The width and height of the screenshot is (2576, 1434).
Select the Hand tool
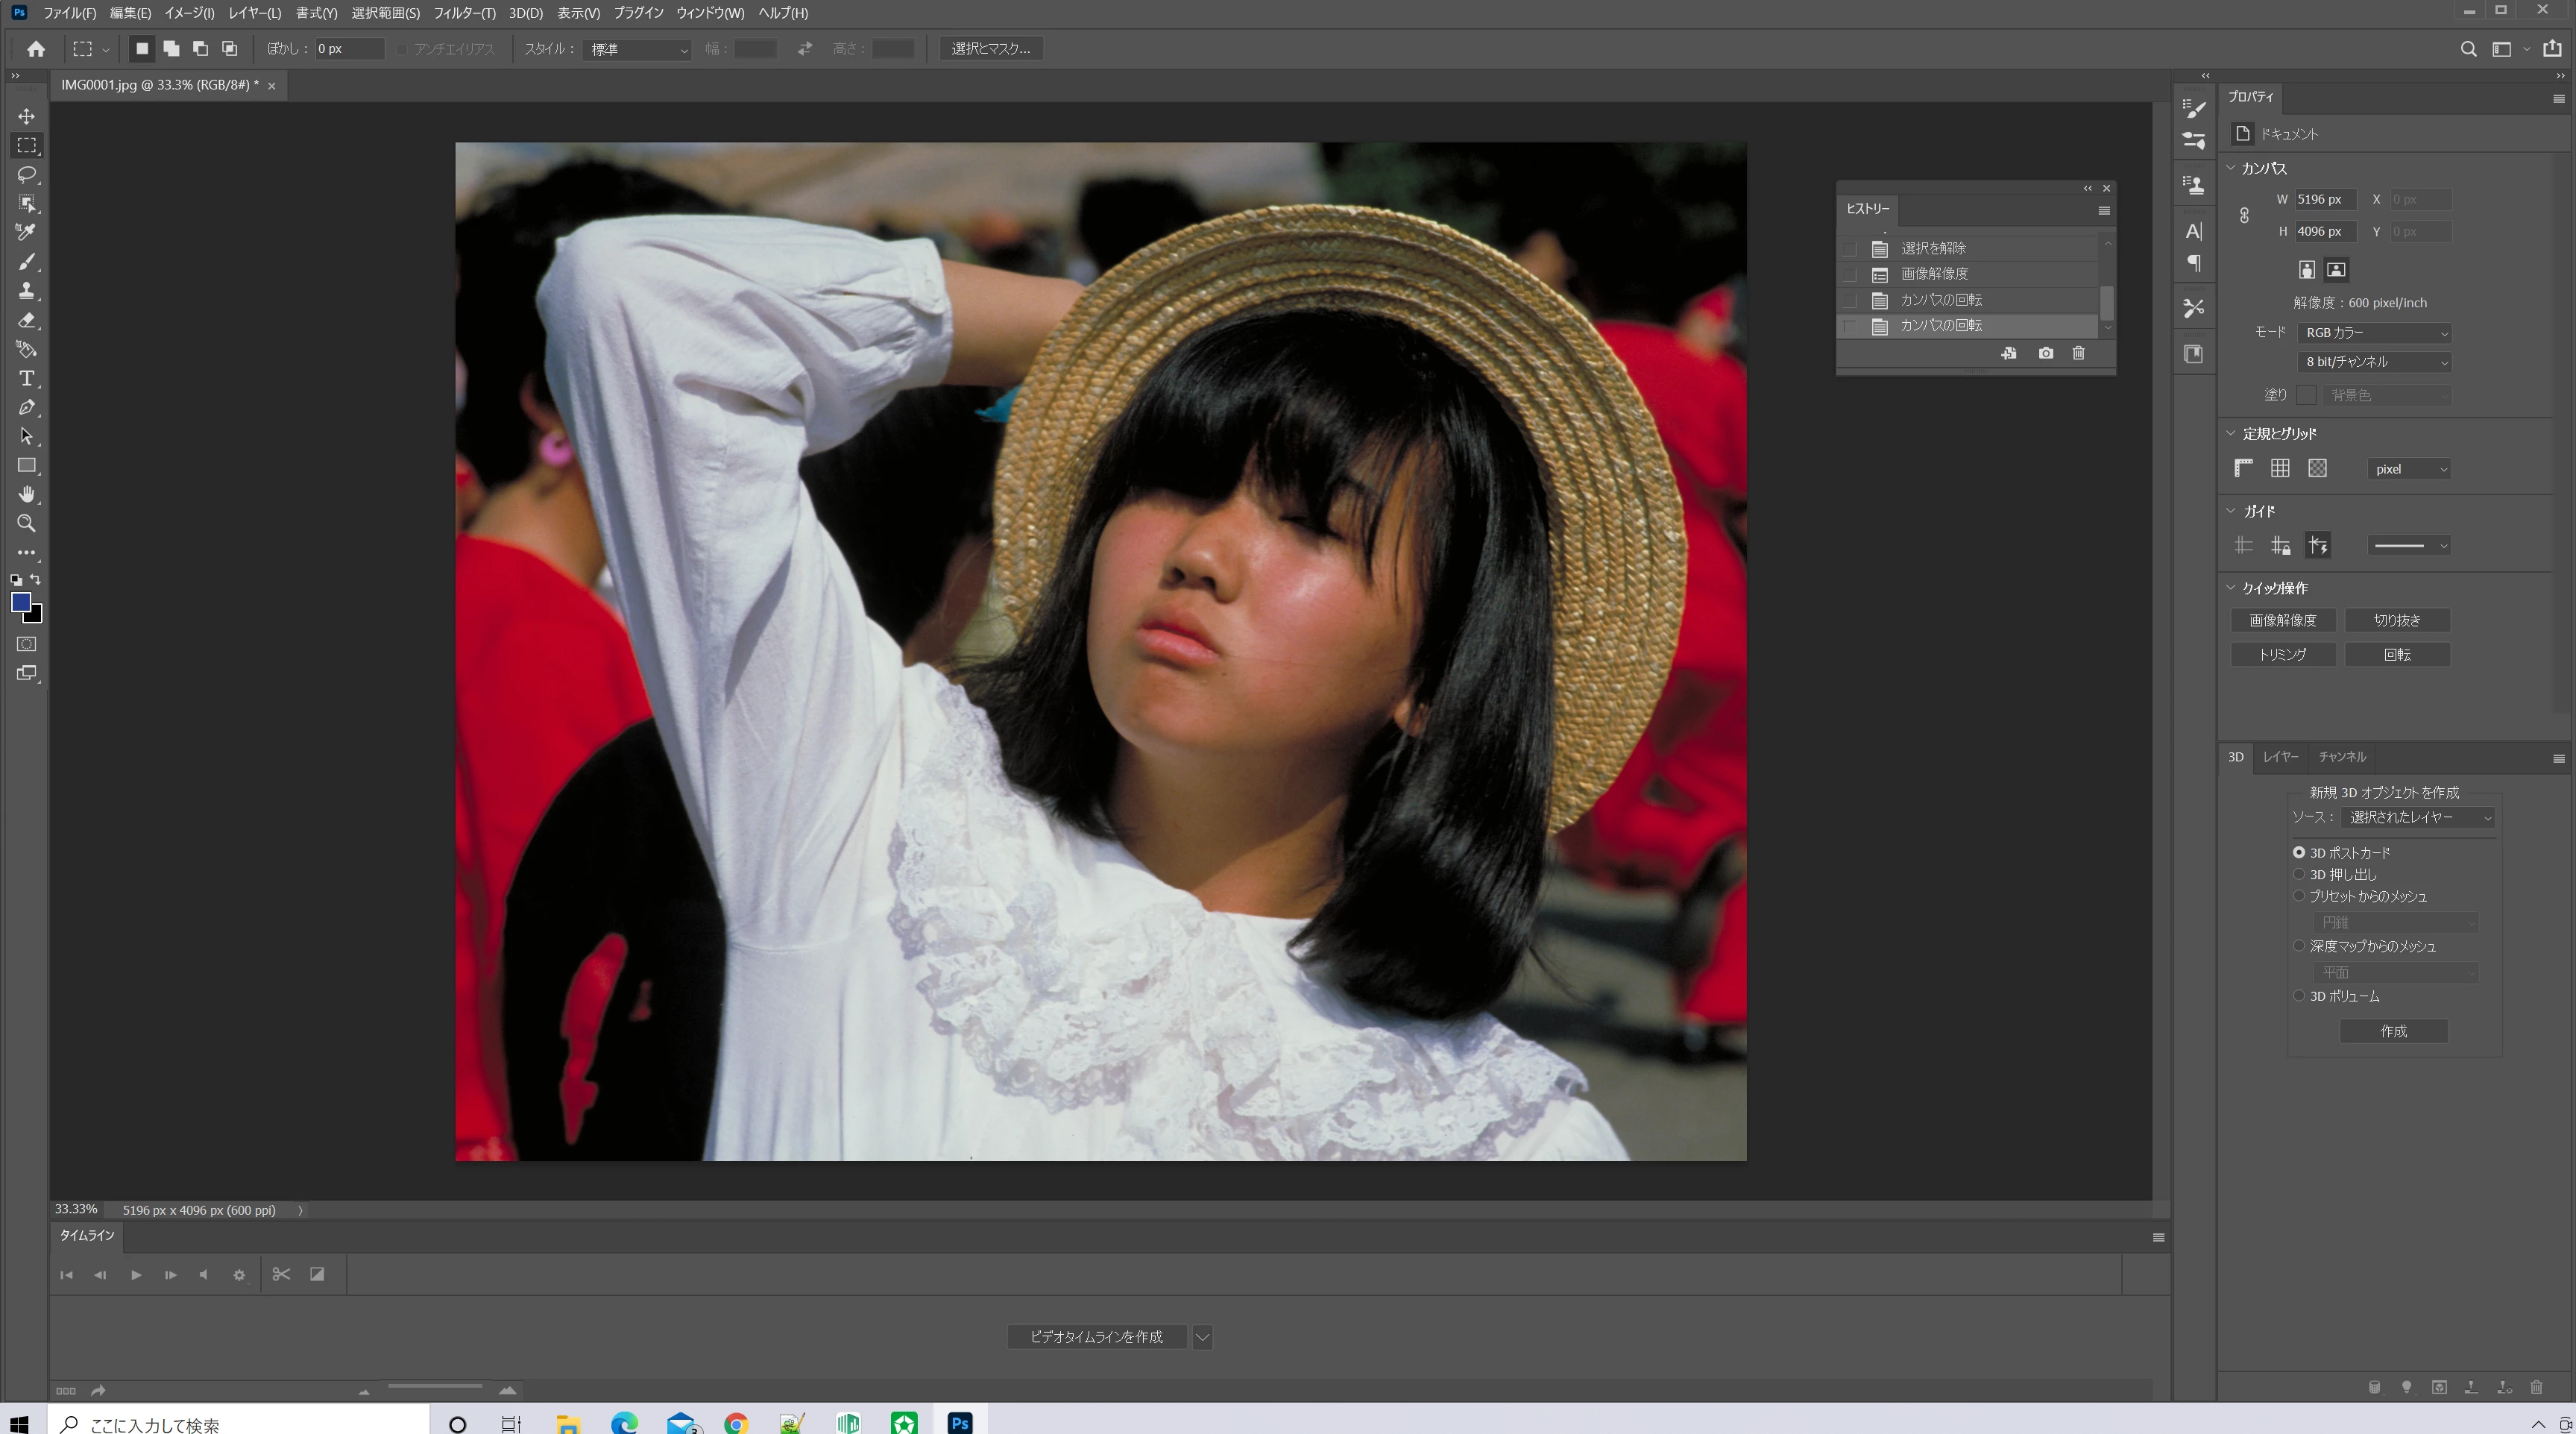click(27, 494)
